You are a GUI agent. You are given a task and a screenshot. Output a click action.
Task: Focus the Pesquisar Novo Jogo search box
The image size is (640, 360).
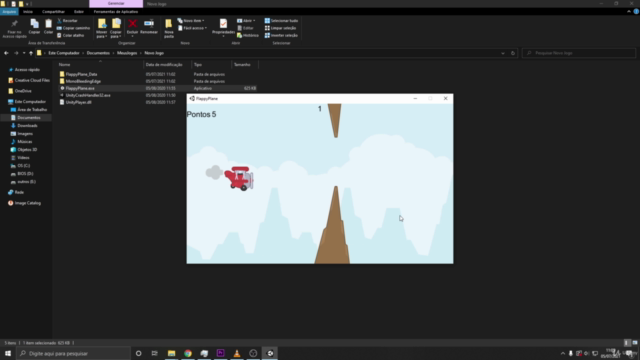tap(579, 53)
